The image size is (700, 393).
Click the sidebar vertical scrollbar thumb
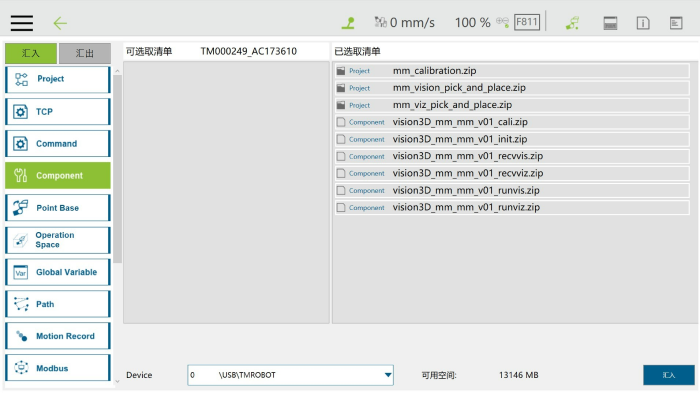[x=117, y=170]
